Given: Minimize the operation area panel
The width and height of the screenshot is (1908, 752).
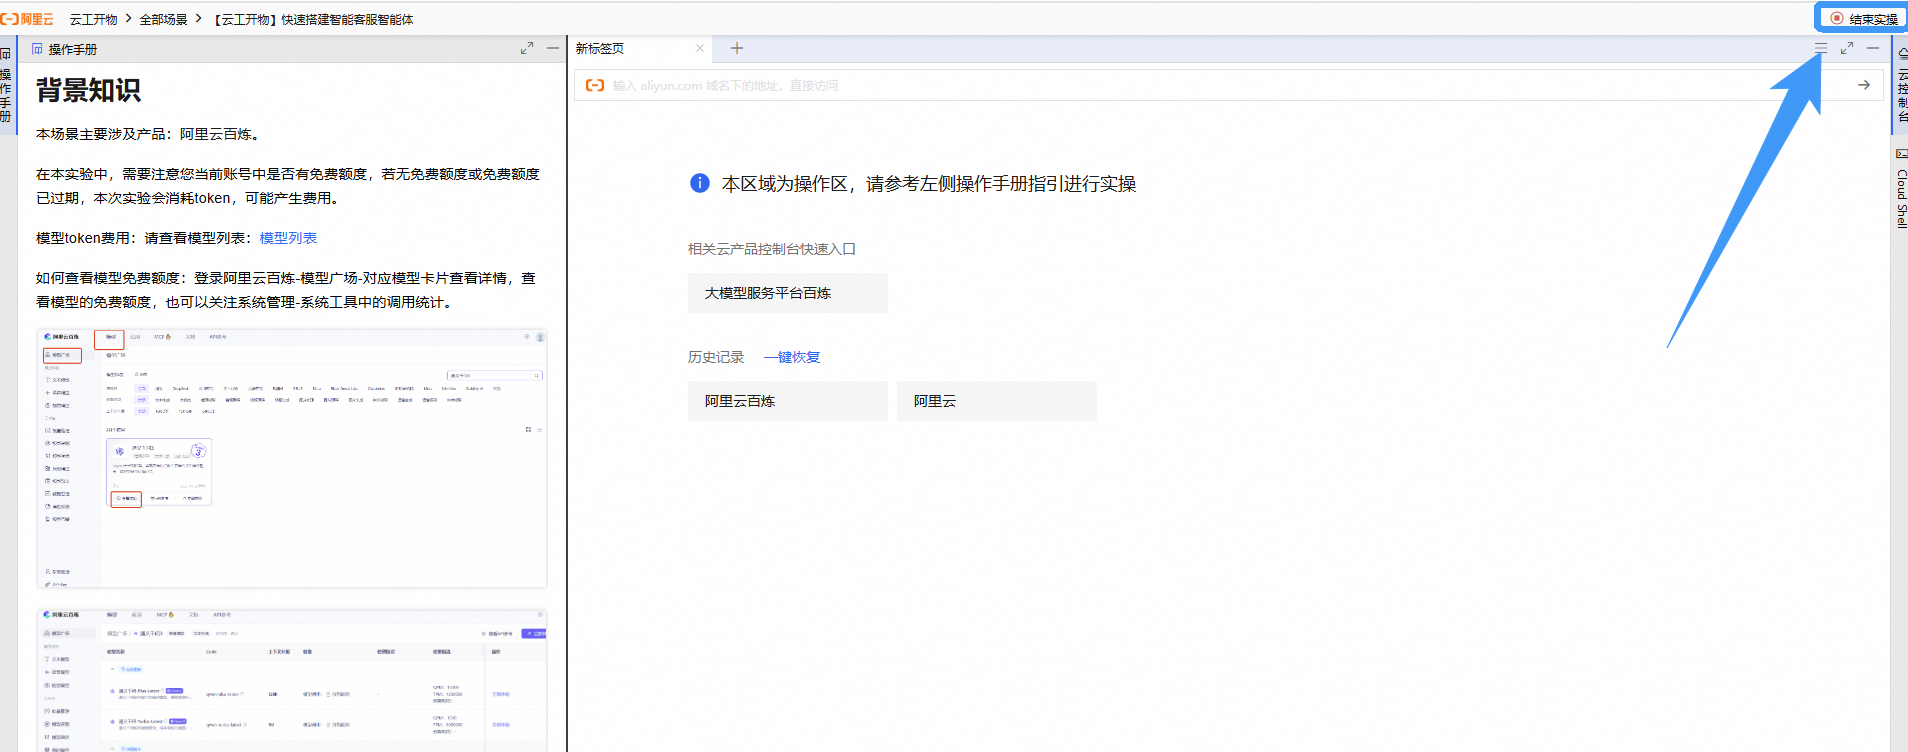Looking at the screenshot, I should tap(1873, 48).
